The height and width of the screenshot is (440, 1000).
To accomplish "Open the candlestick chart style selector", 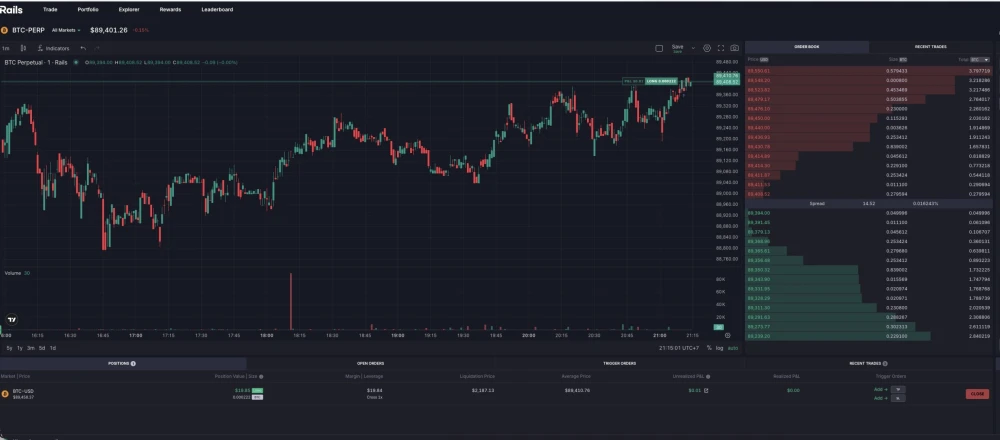I will (23, 48).
